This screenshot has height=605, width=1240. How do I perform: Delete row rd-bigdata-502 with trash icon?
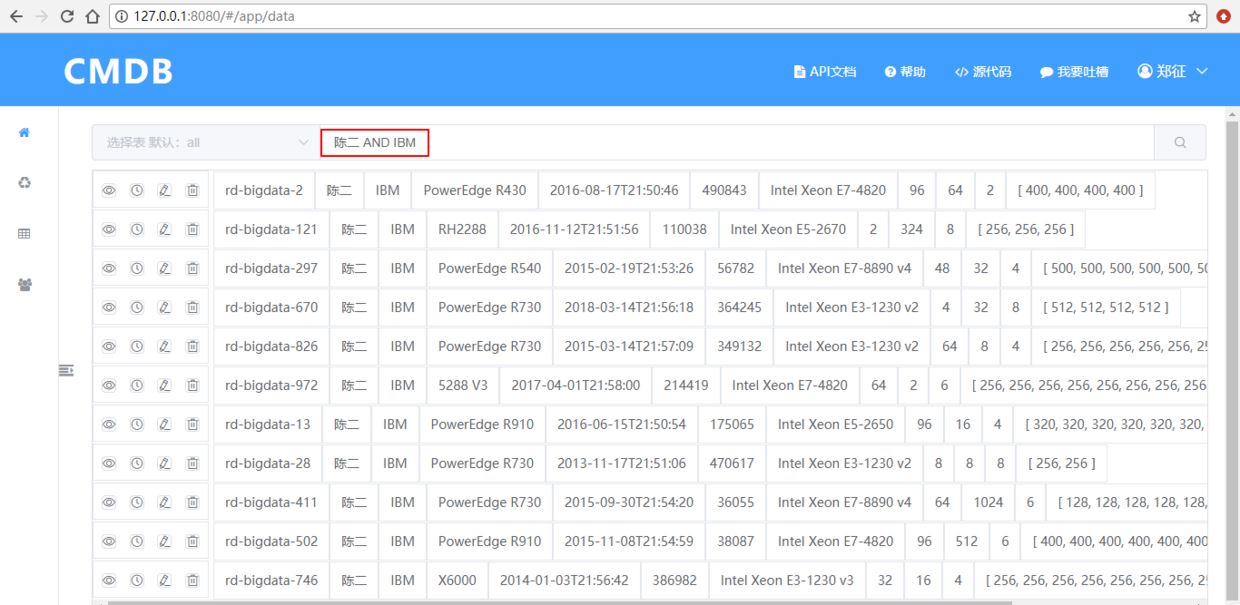192,541
